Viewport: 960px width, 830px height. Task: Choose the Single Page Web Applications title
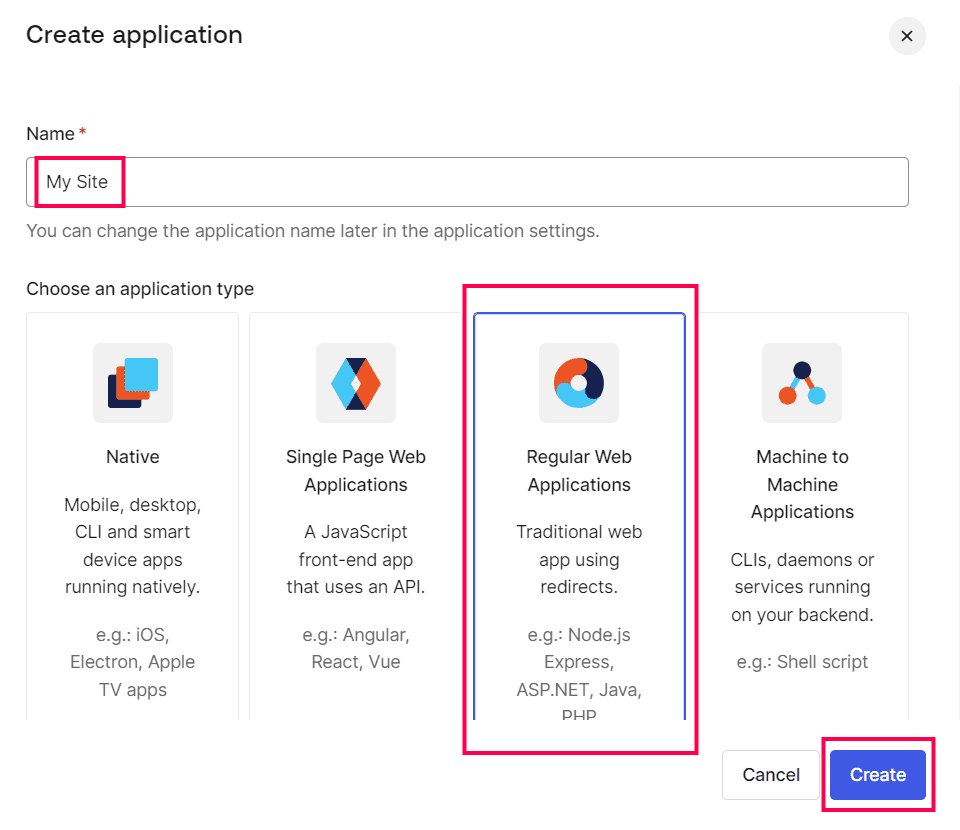click(x=356, y=471)
